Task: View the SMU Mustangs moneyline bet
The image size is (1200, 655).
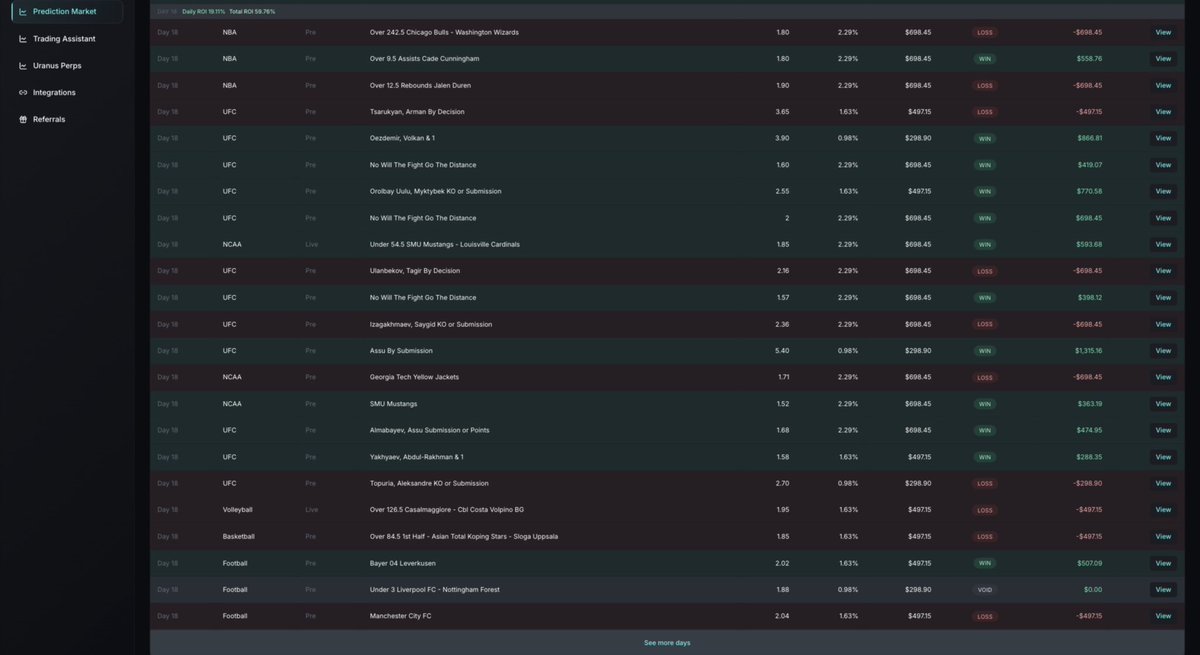Action: (x=1163, y=404)
